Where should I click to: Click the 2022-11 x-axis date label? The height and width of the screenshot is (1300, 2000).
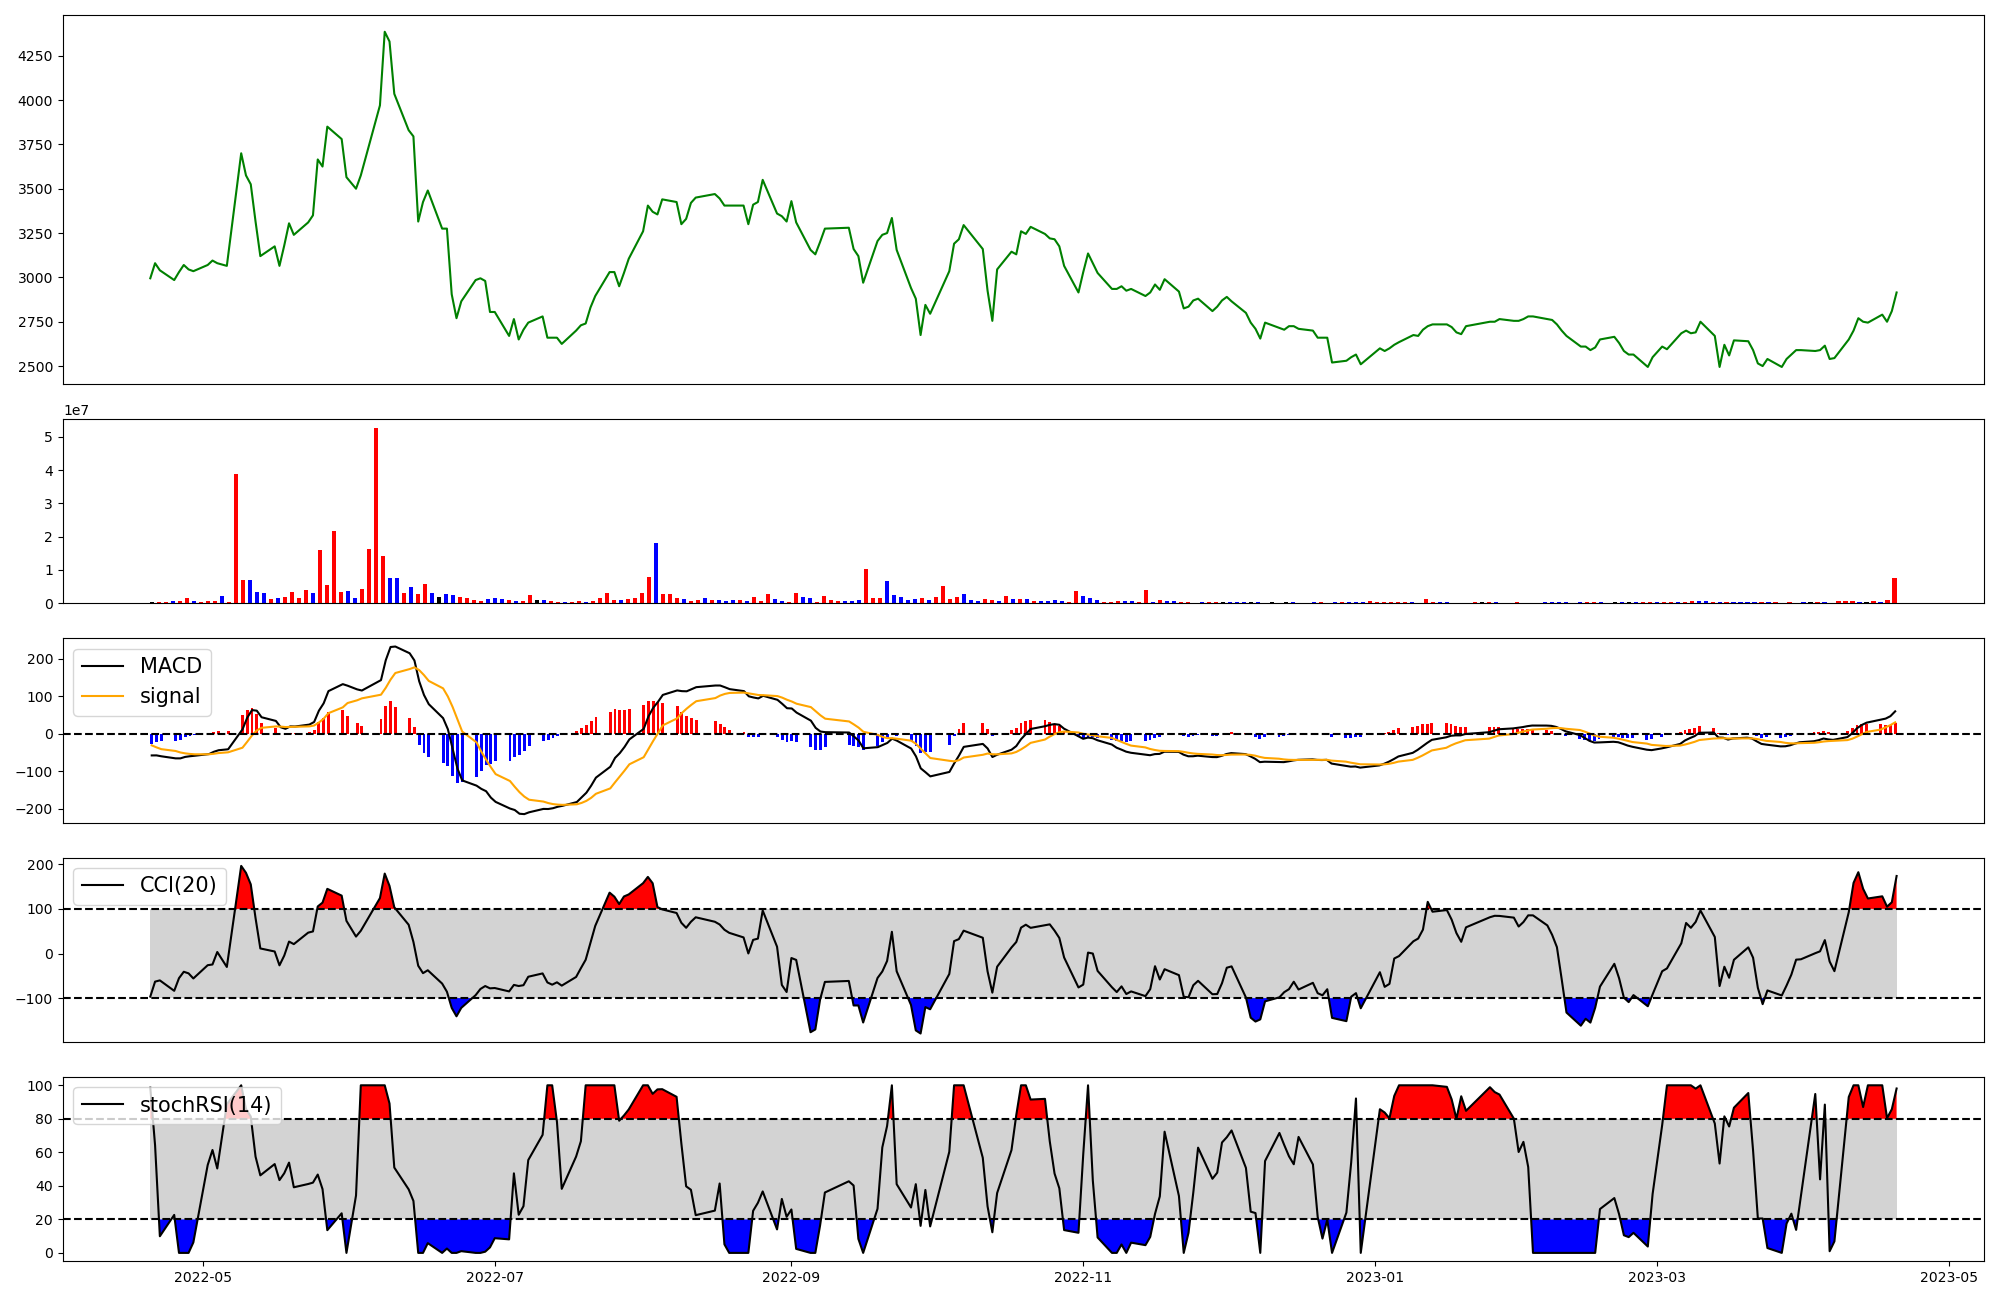click(1083, 1277)
